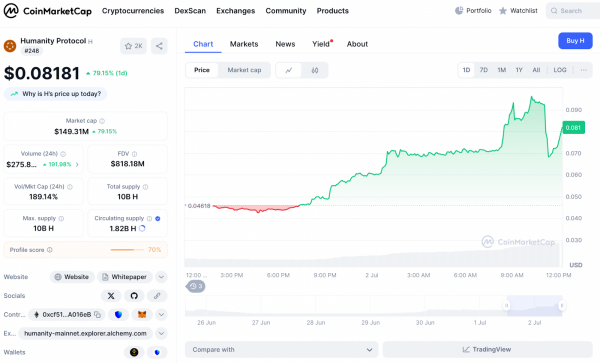Select line chart style
This screenshot has width=600, height=363.
pos(289,70)
